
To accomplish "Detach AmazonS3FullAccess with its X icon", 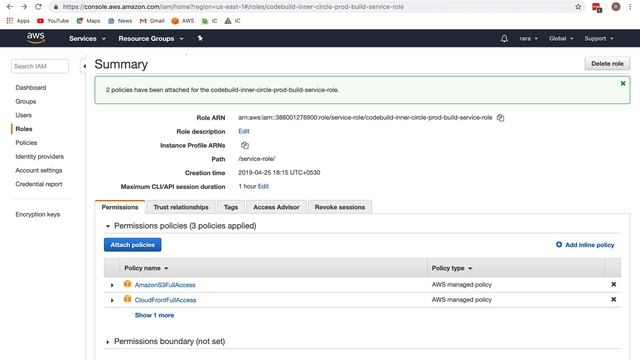I will point(613,284).
